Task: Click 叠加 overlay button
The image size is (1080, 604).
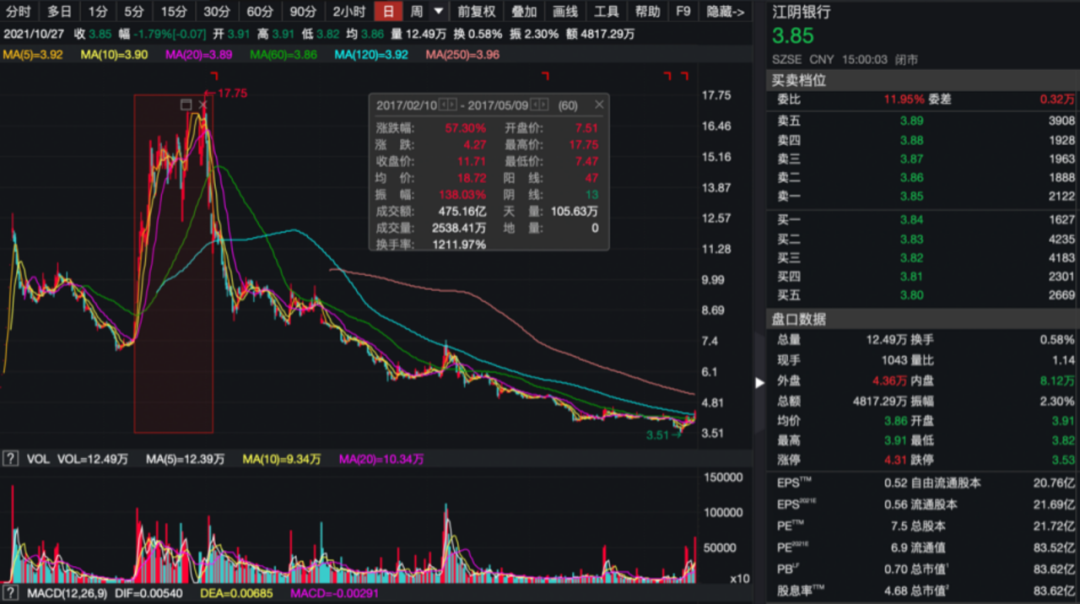Action: 524,11
